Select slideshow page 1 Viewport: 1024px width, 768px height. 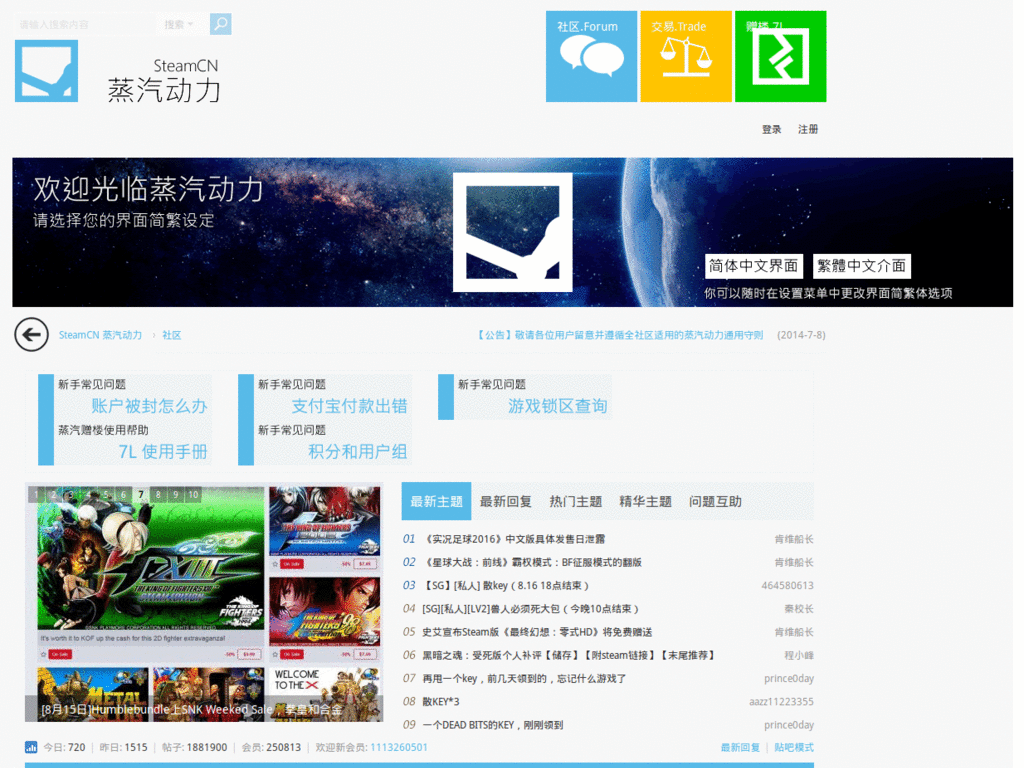(x=36, y=495)
